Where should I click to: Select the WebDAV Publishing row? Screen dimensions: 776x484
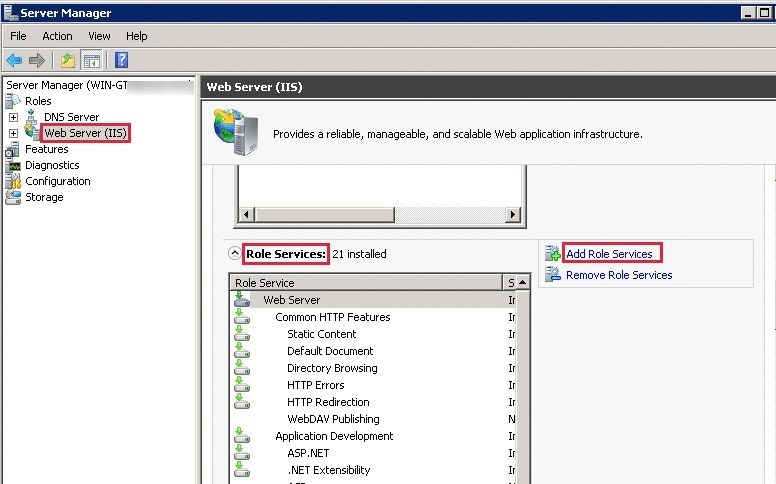tap(333, 419)
